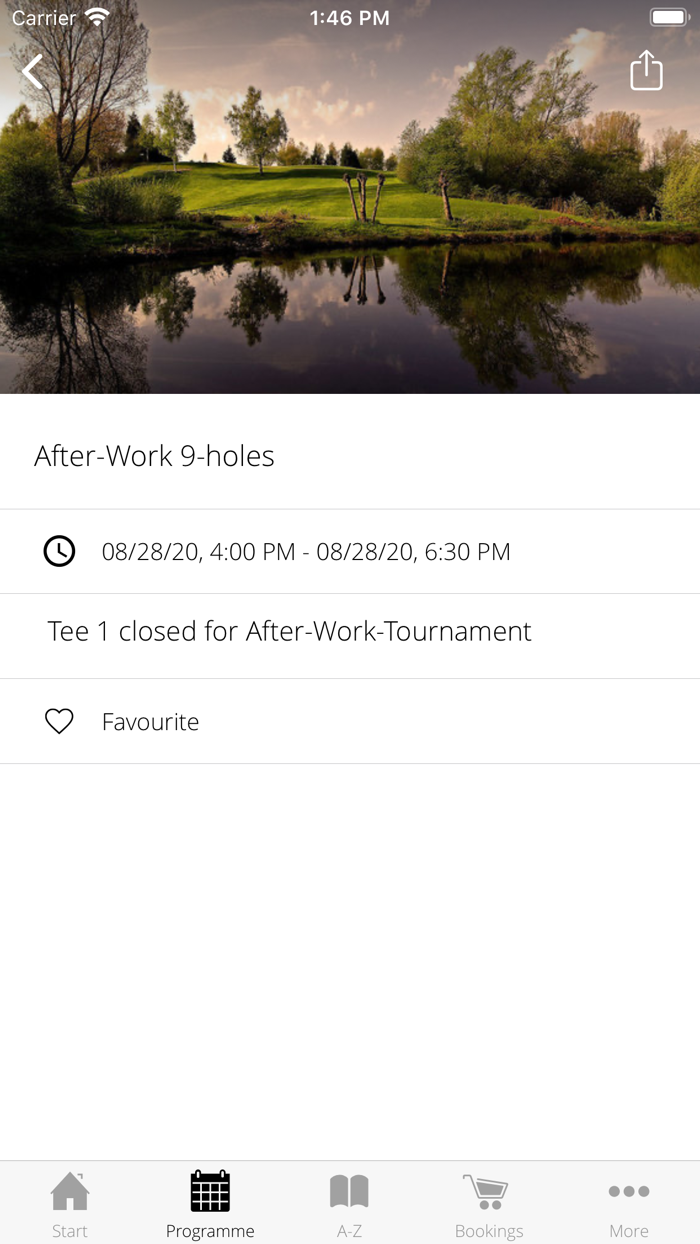This screenshot has height=1244, width=700.
Task: Click the After-Work 9-holes title
Action: click(154, 456)
